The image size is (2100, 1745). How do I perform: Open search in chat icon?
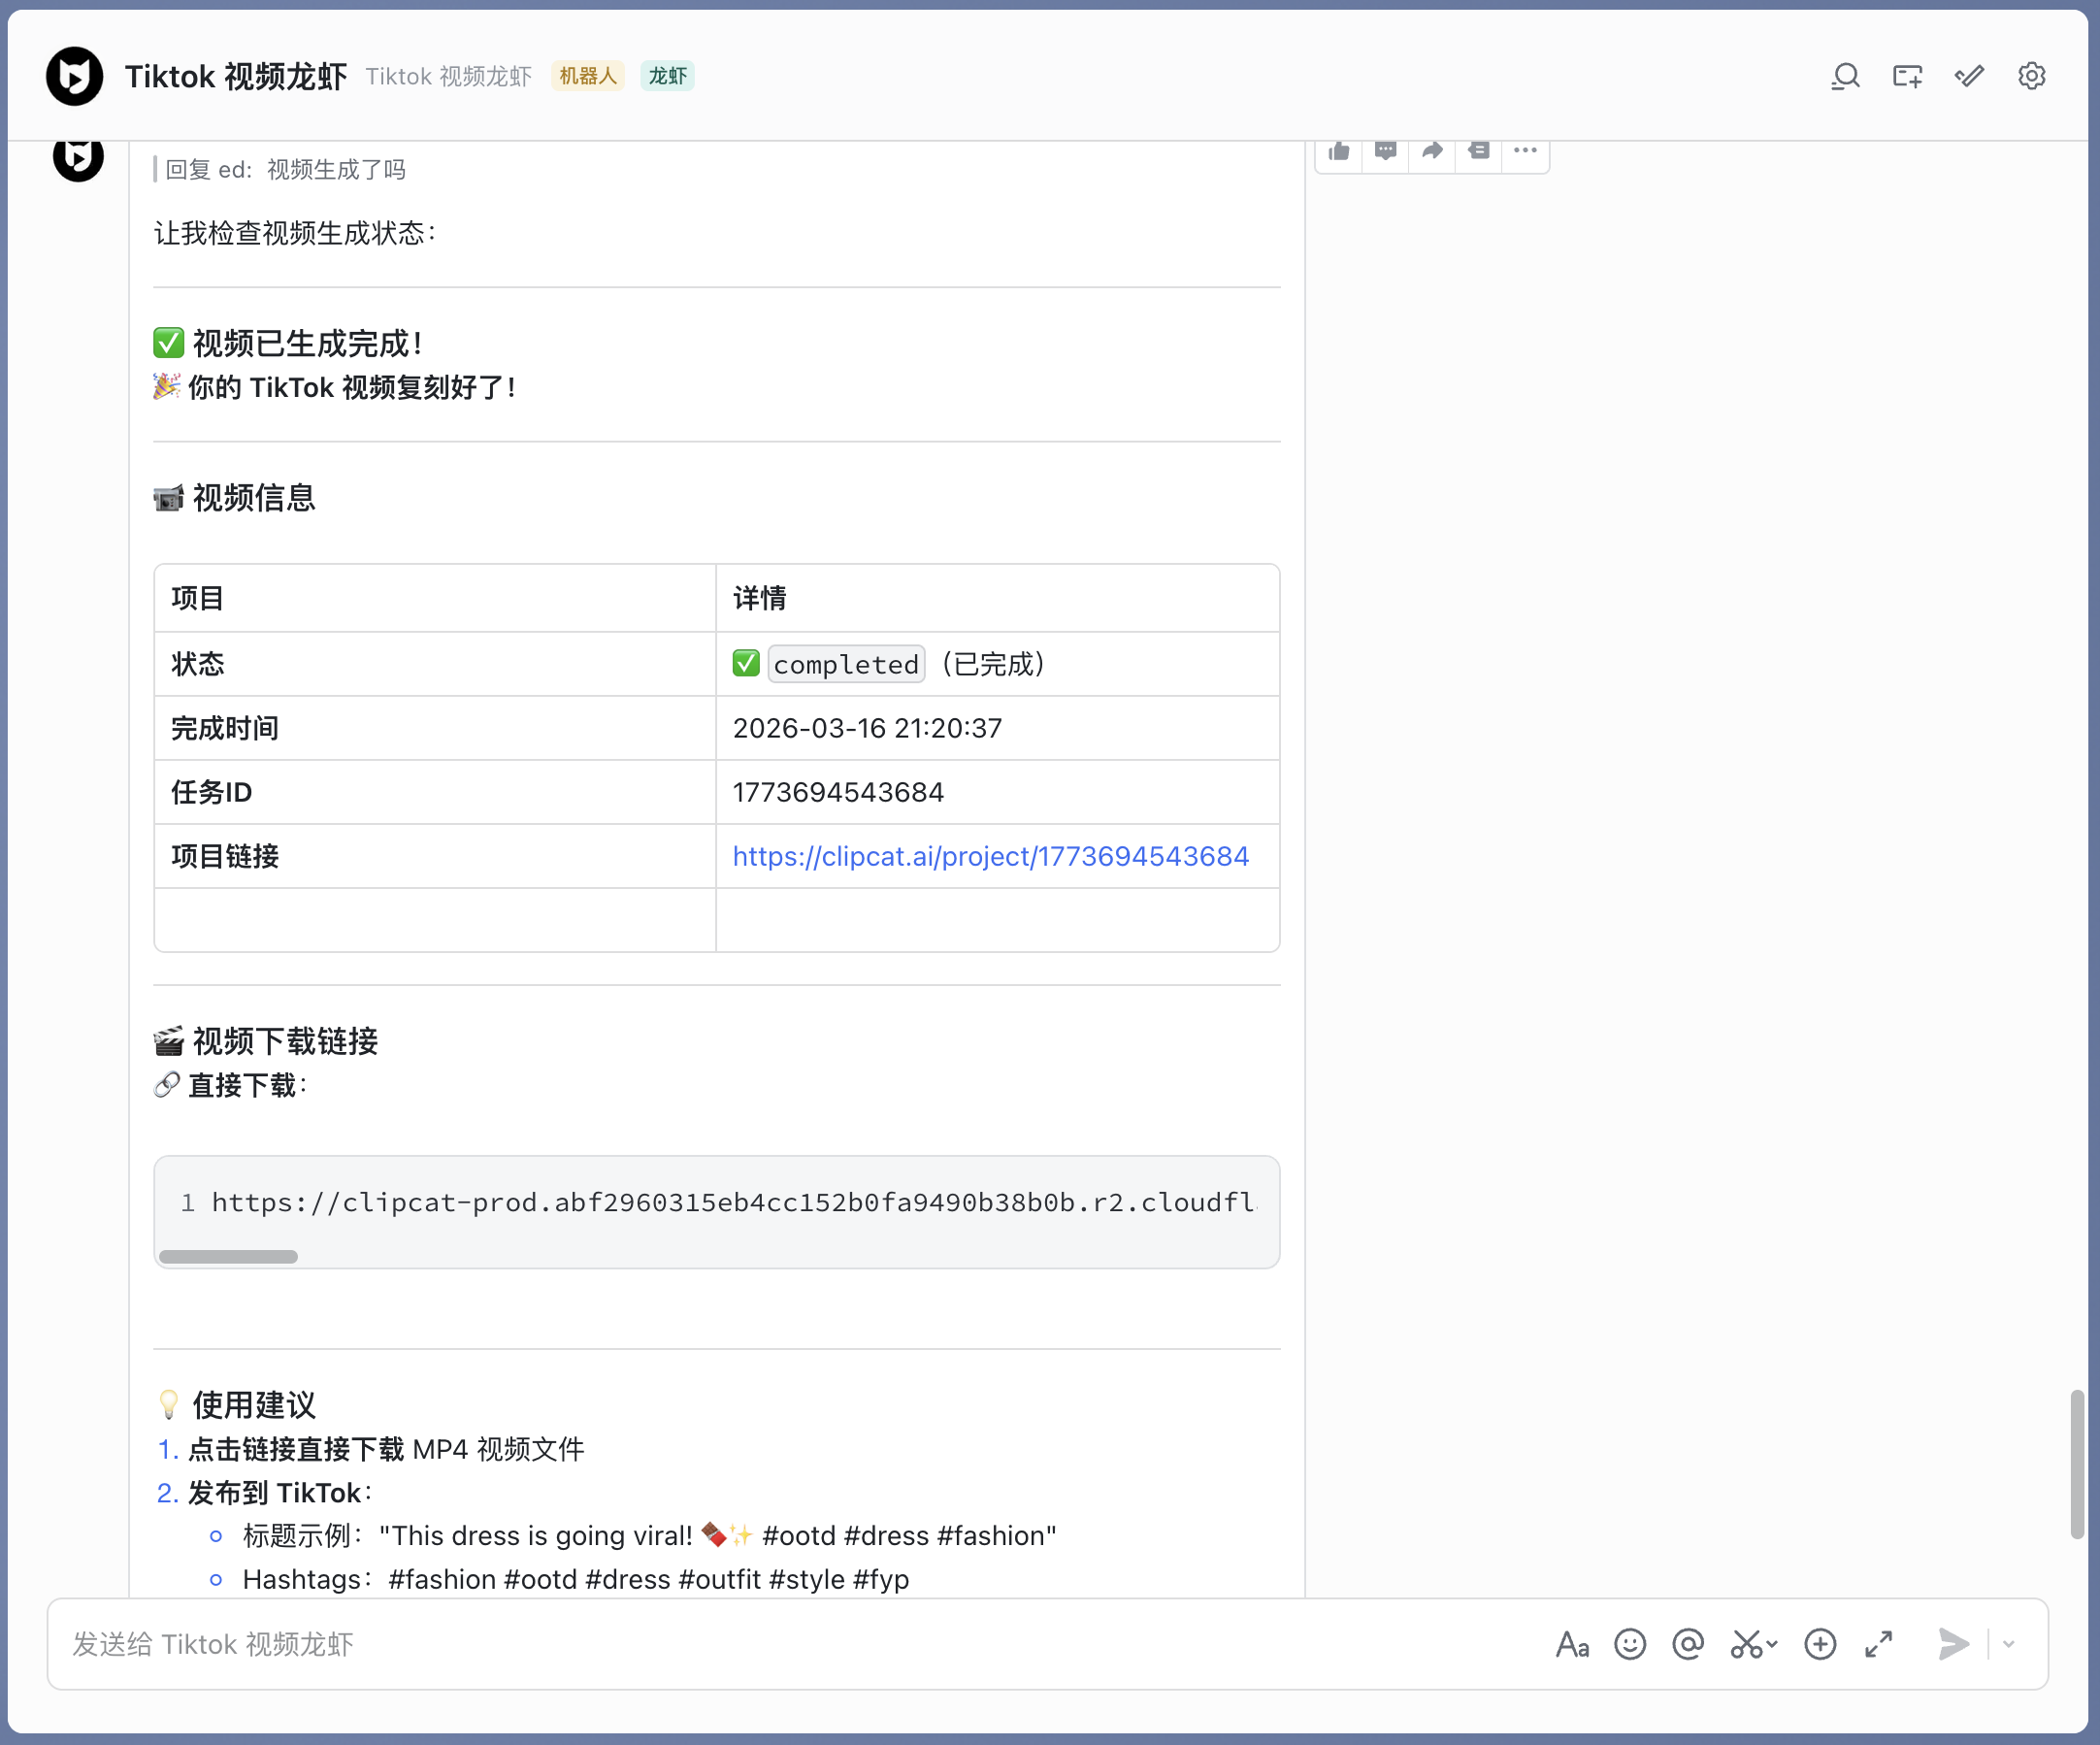tap(1845, 76)
